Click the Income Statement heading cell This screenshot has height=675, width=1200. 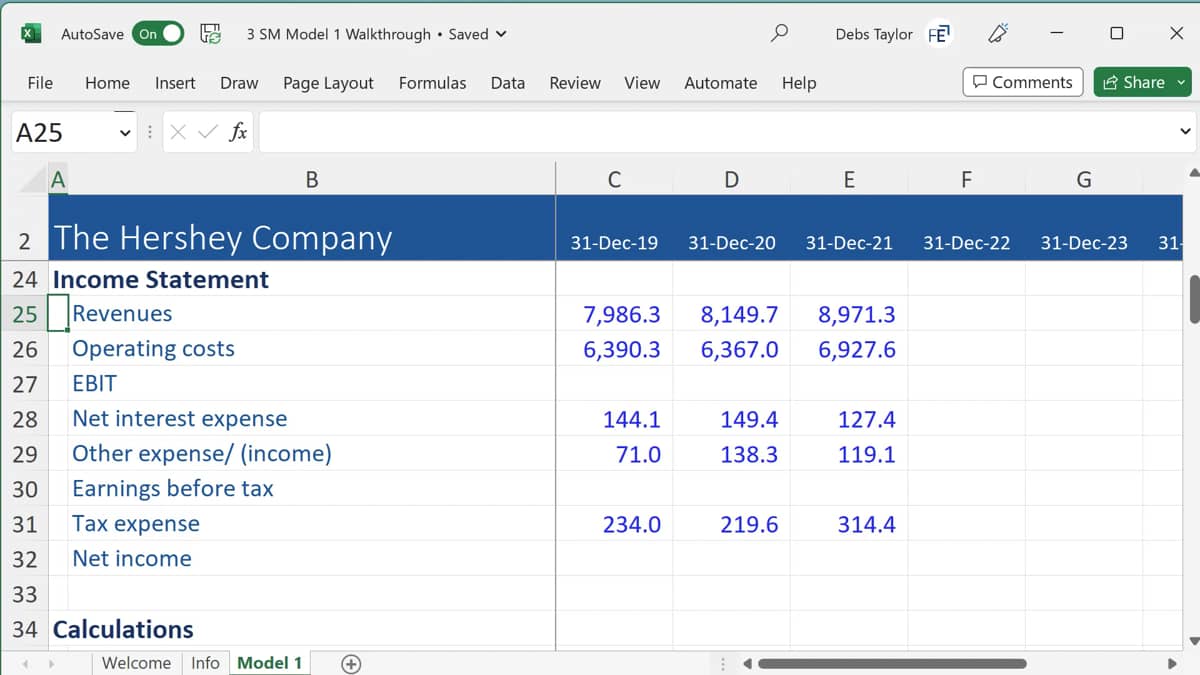[x=160, y=279]
